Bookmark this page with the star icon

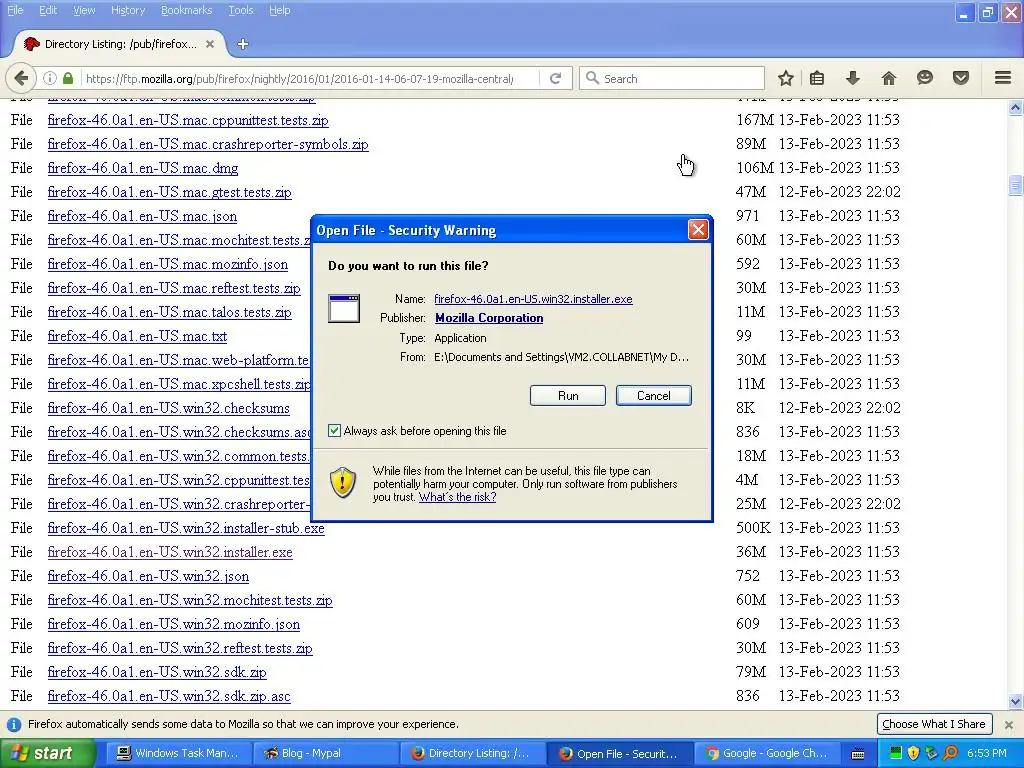point(786,78)
